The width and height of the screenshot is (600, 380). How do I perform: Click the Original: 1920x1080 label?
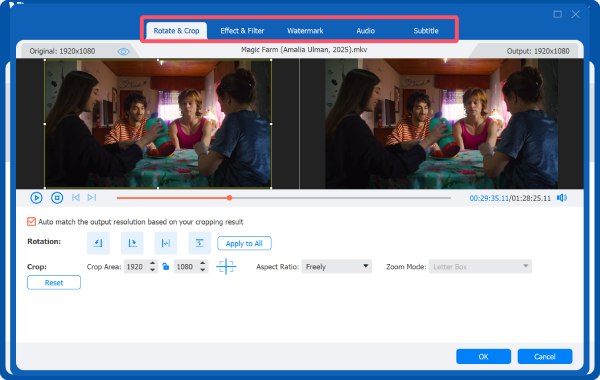click(62, 51)
